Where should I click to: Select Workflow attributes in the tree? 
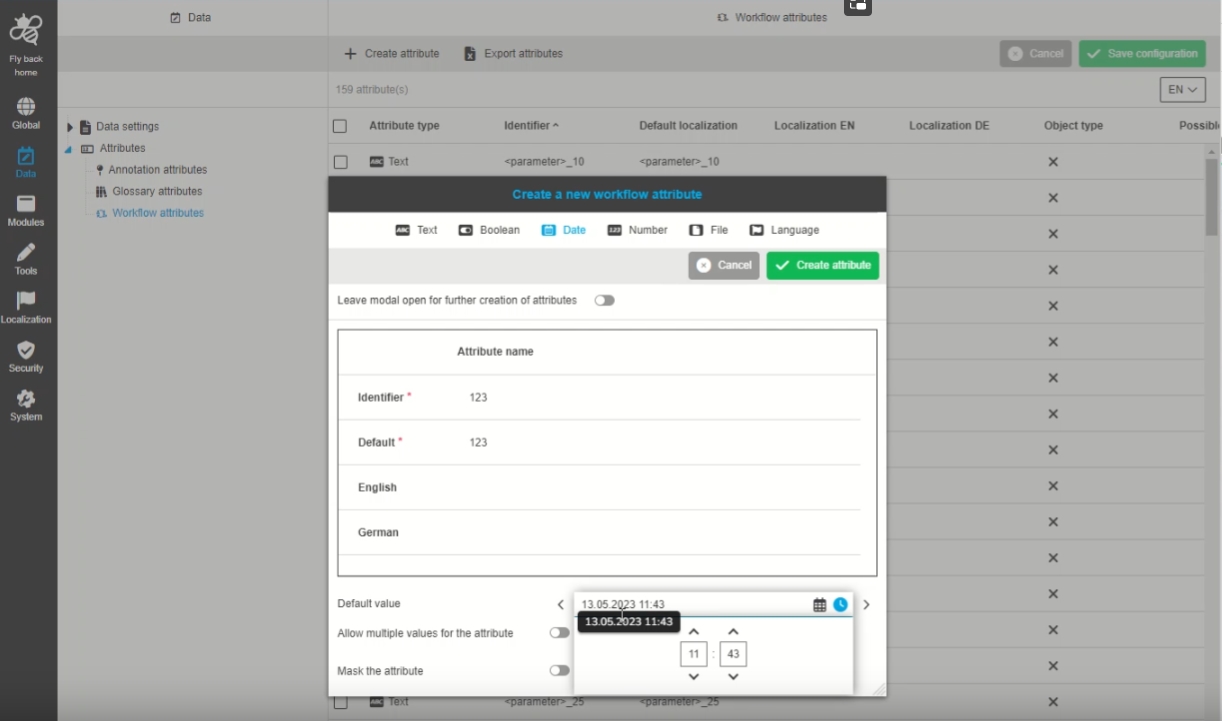click(x=158, y=213)
